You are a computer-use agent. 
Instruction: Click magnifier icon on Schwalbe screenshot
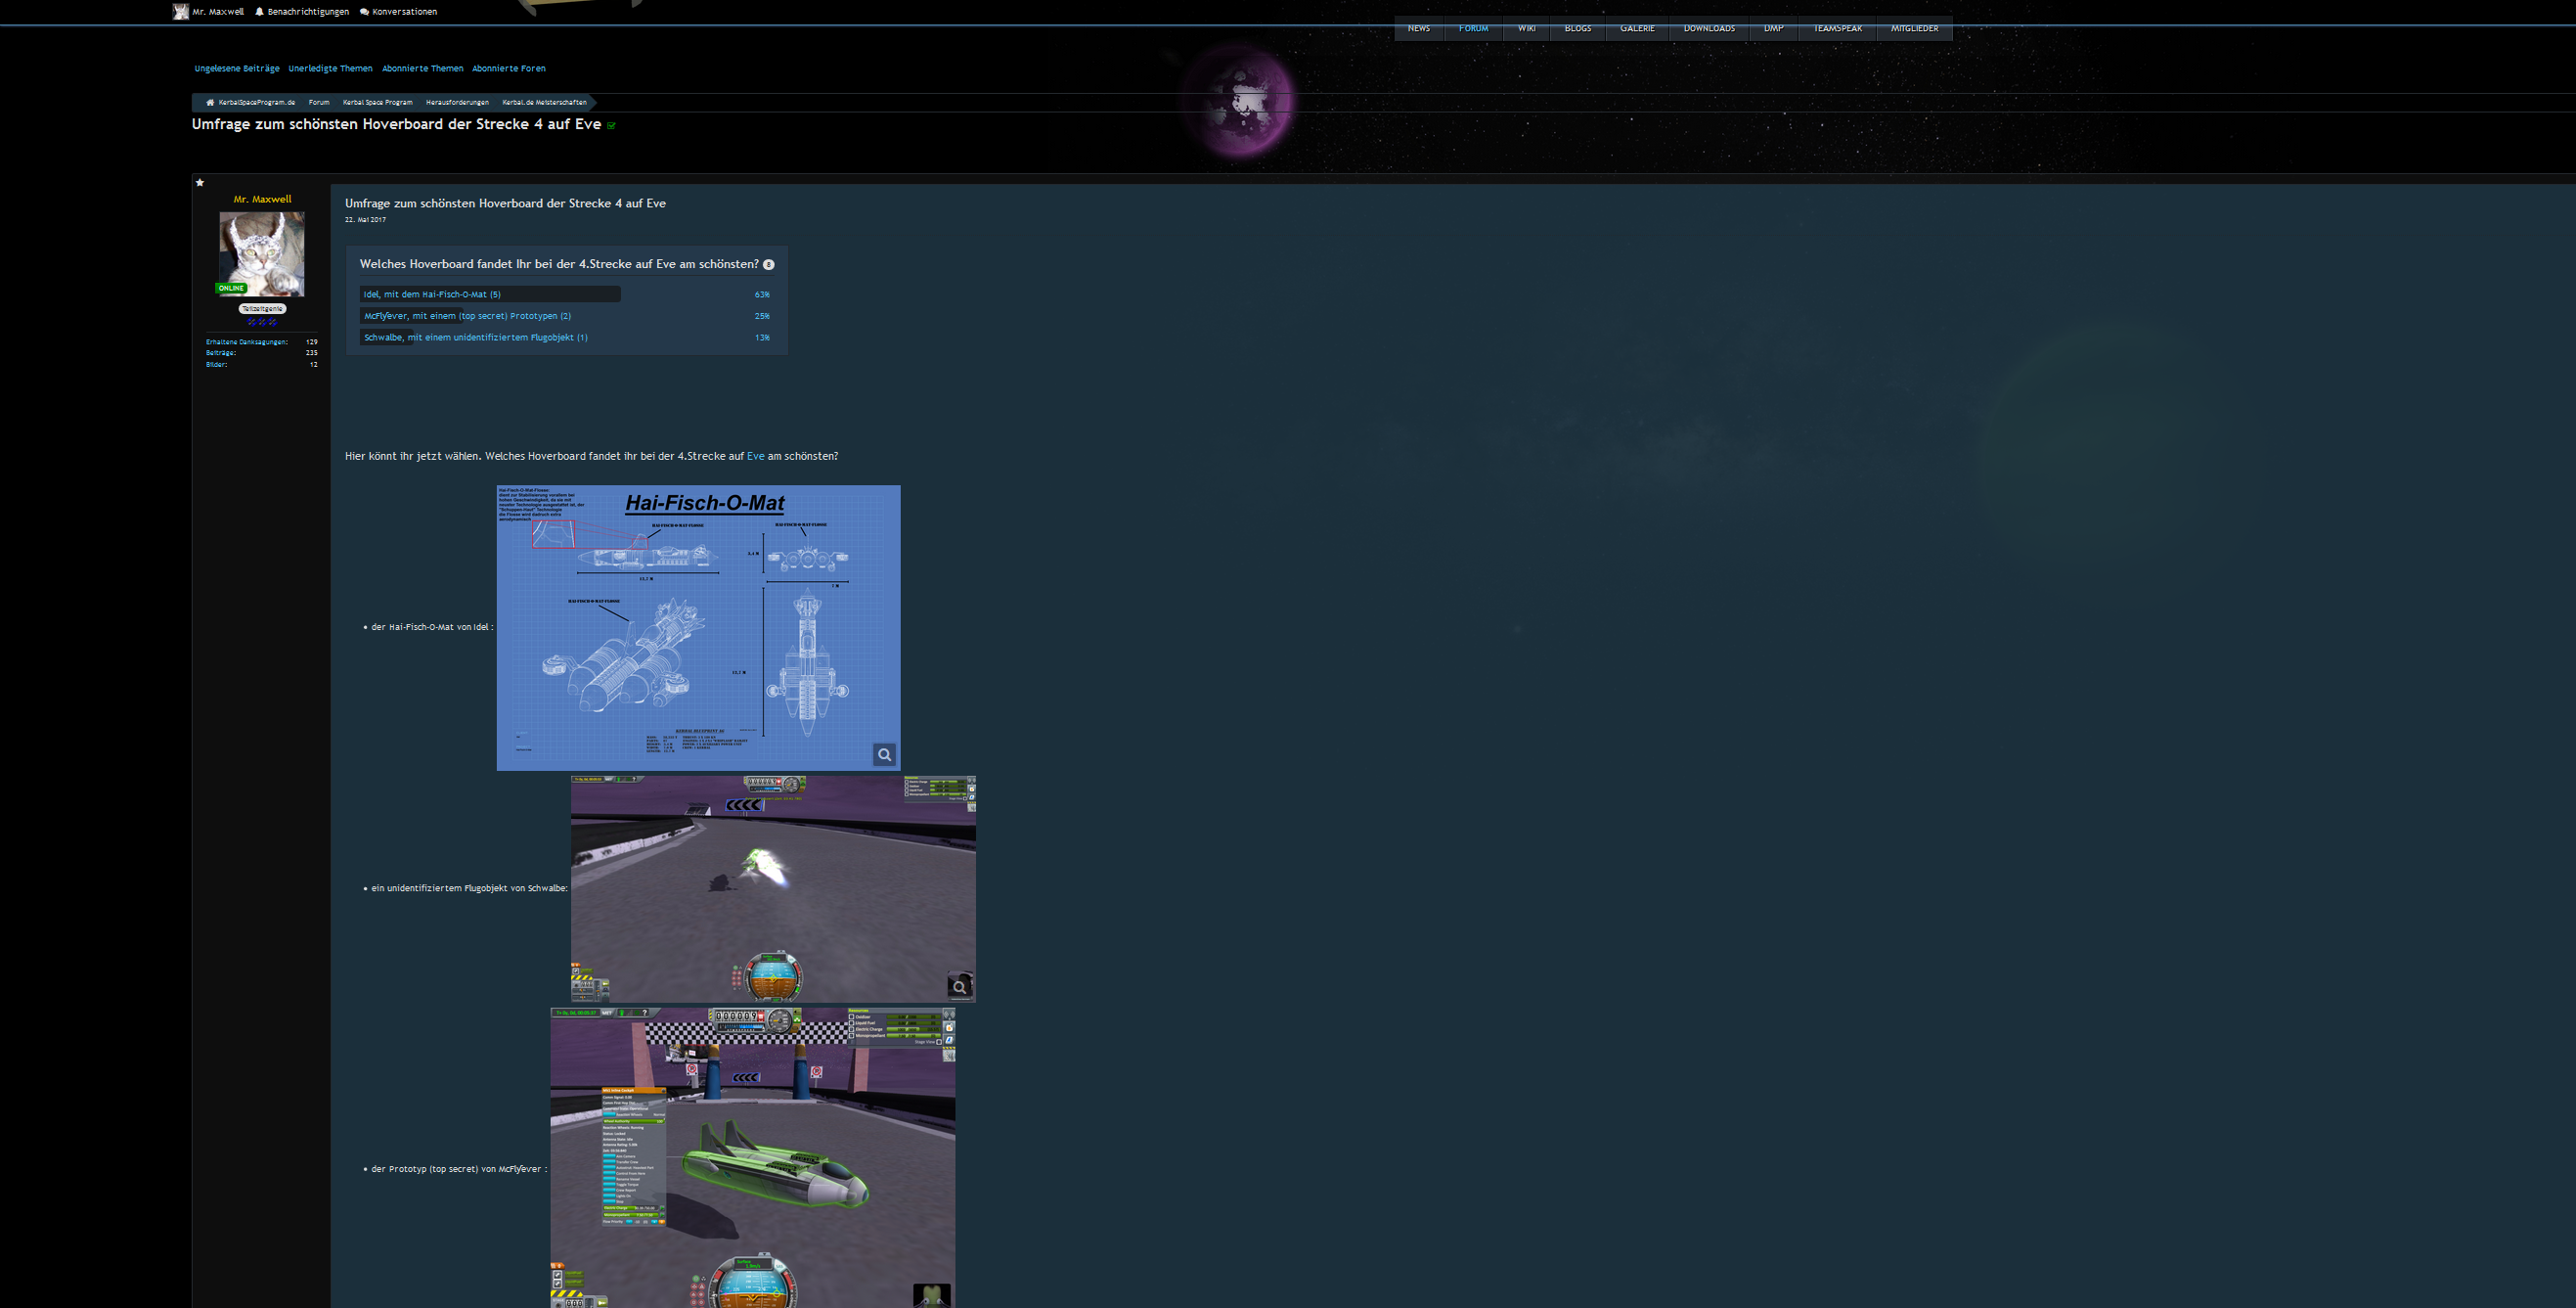pos(959,987)
